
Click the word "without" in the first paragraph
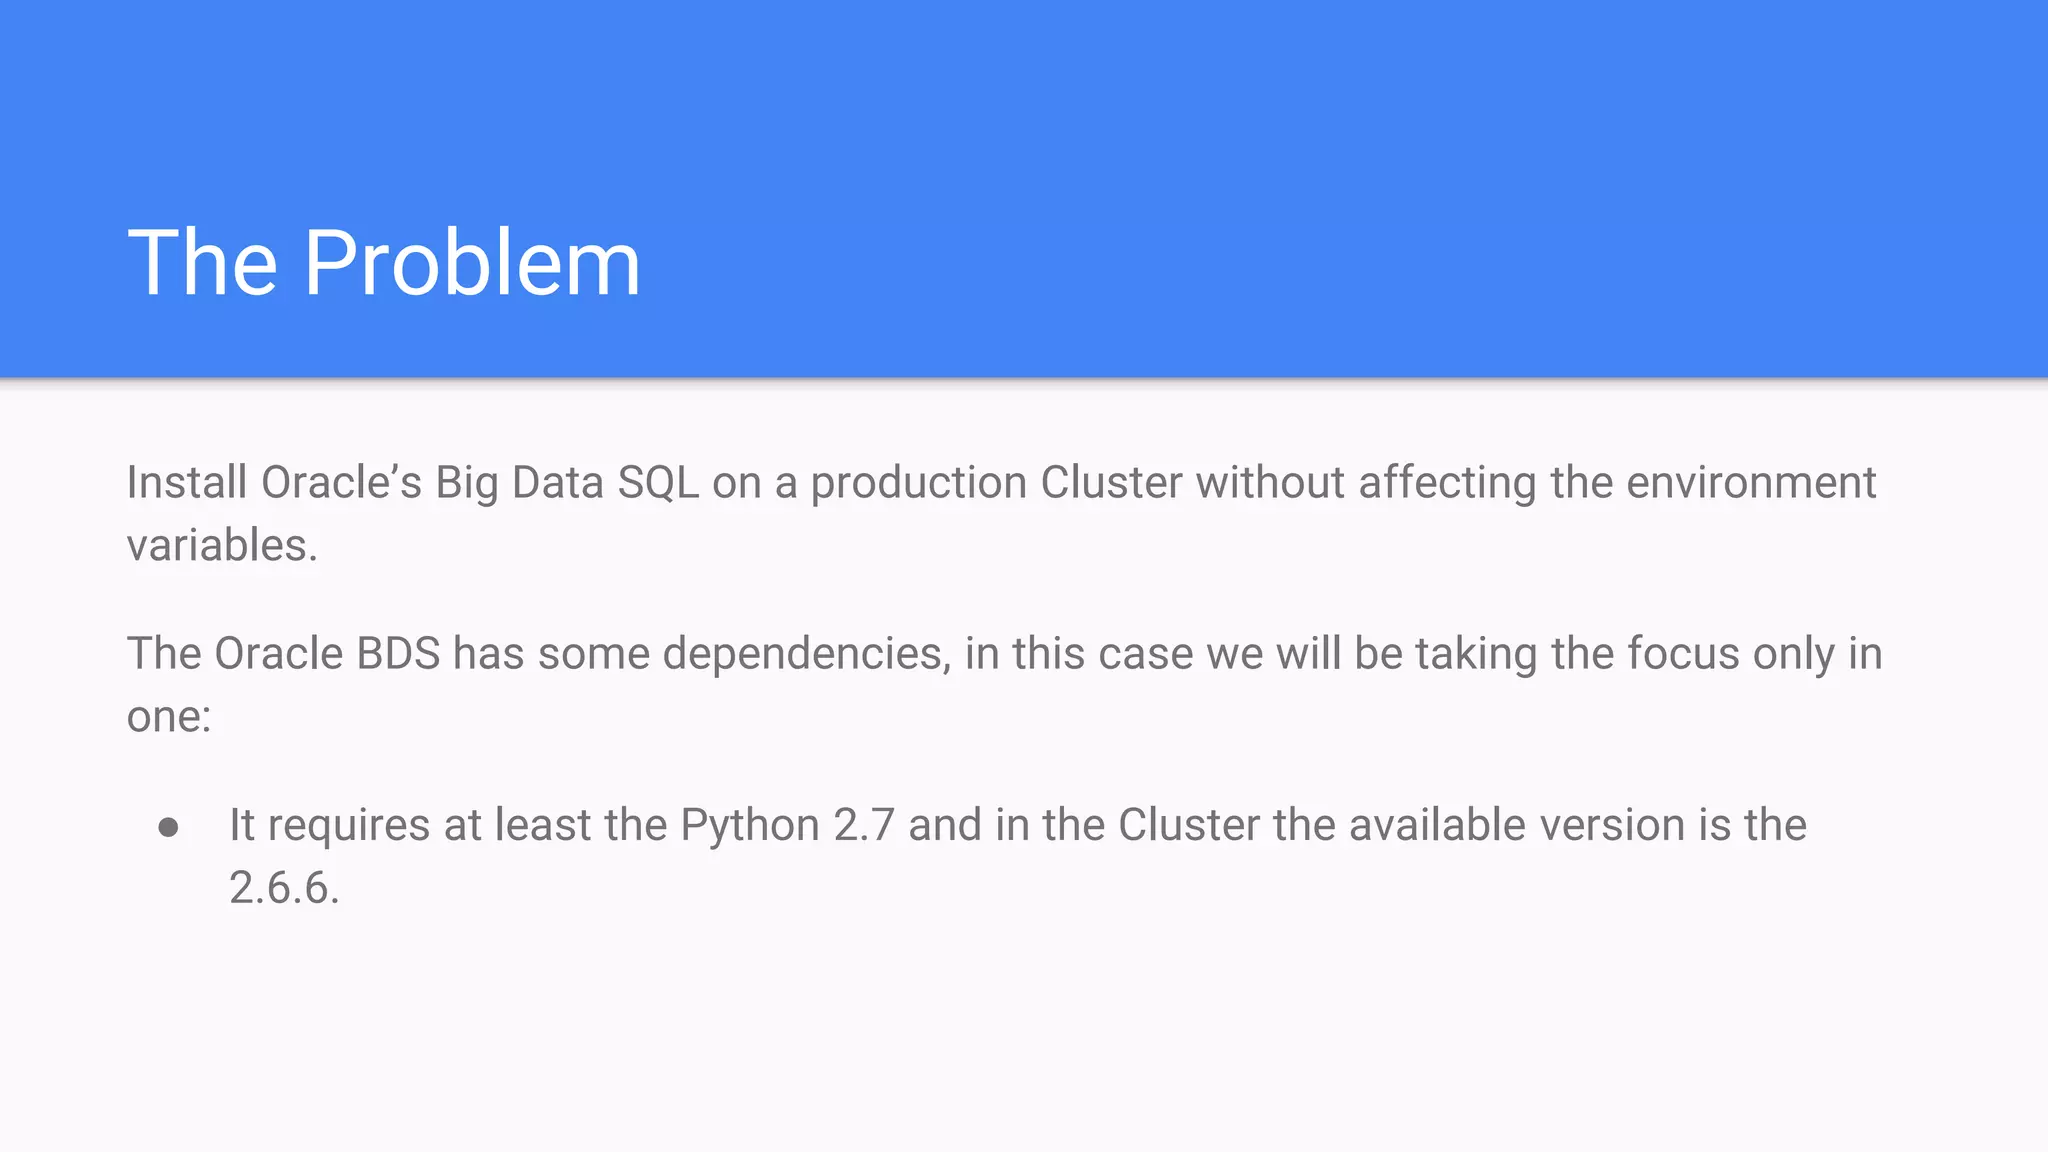[x=1270, y=483]
